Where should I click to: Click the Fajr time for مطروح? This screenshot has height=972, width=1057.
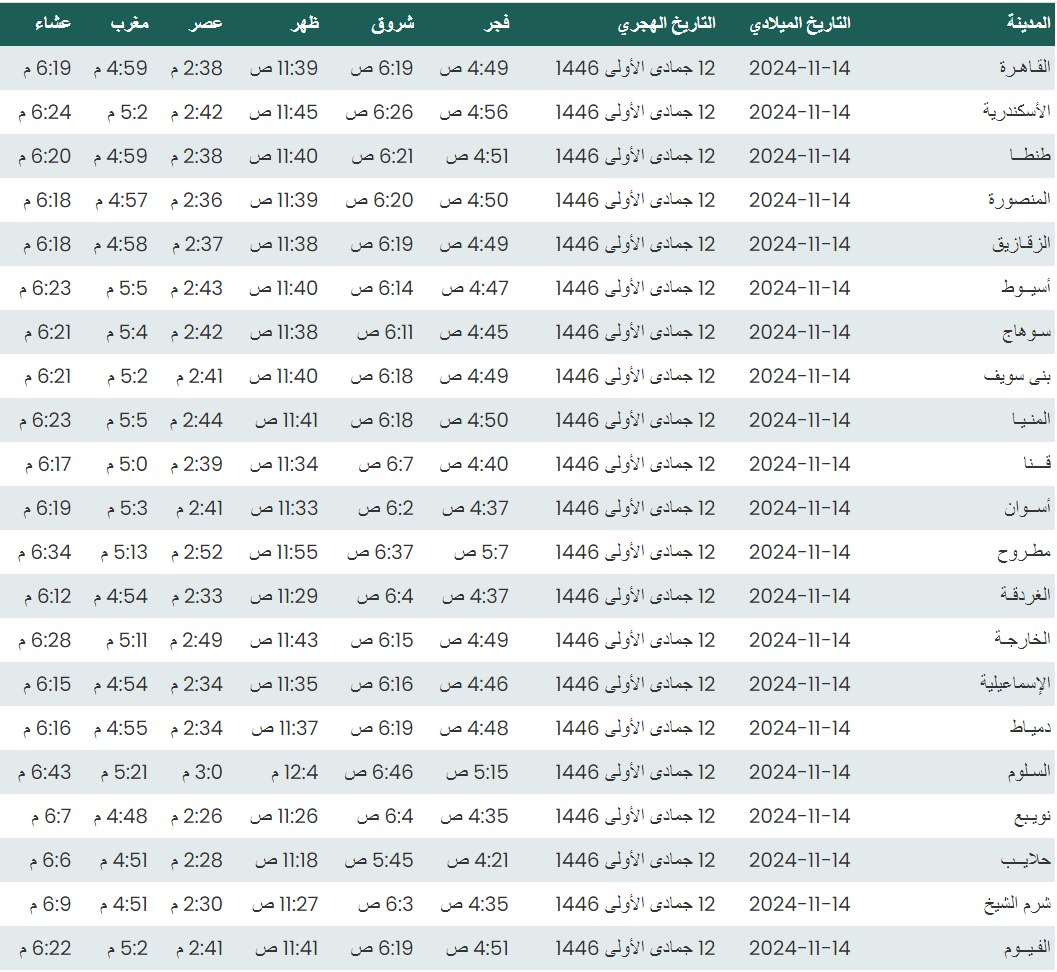tap(481, 552)
